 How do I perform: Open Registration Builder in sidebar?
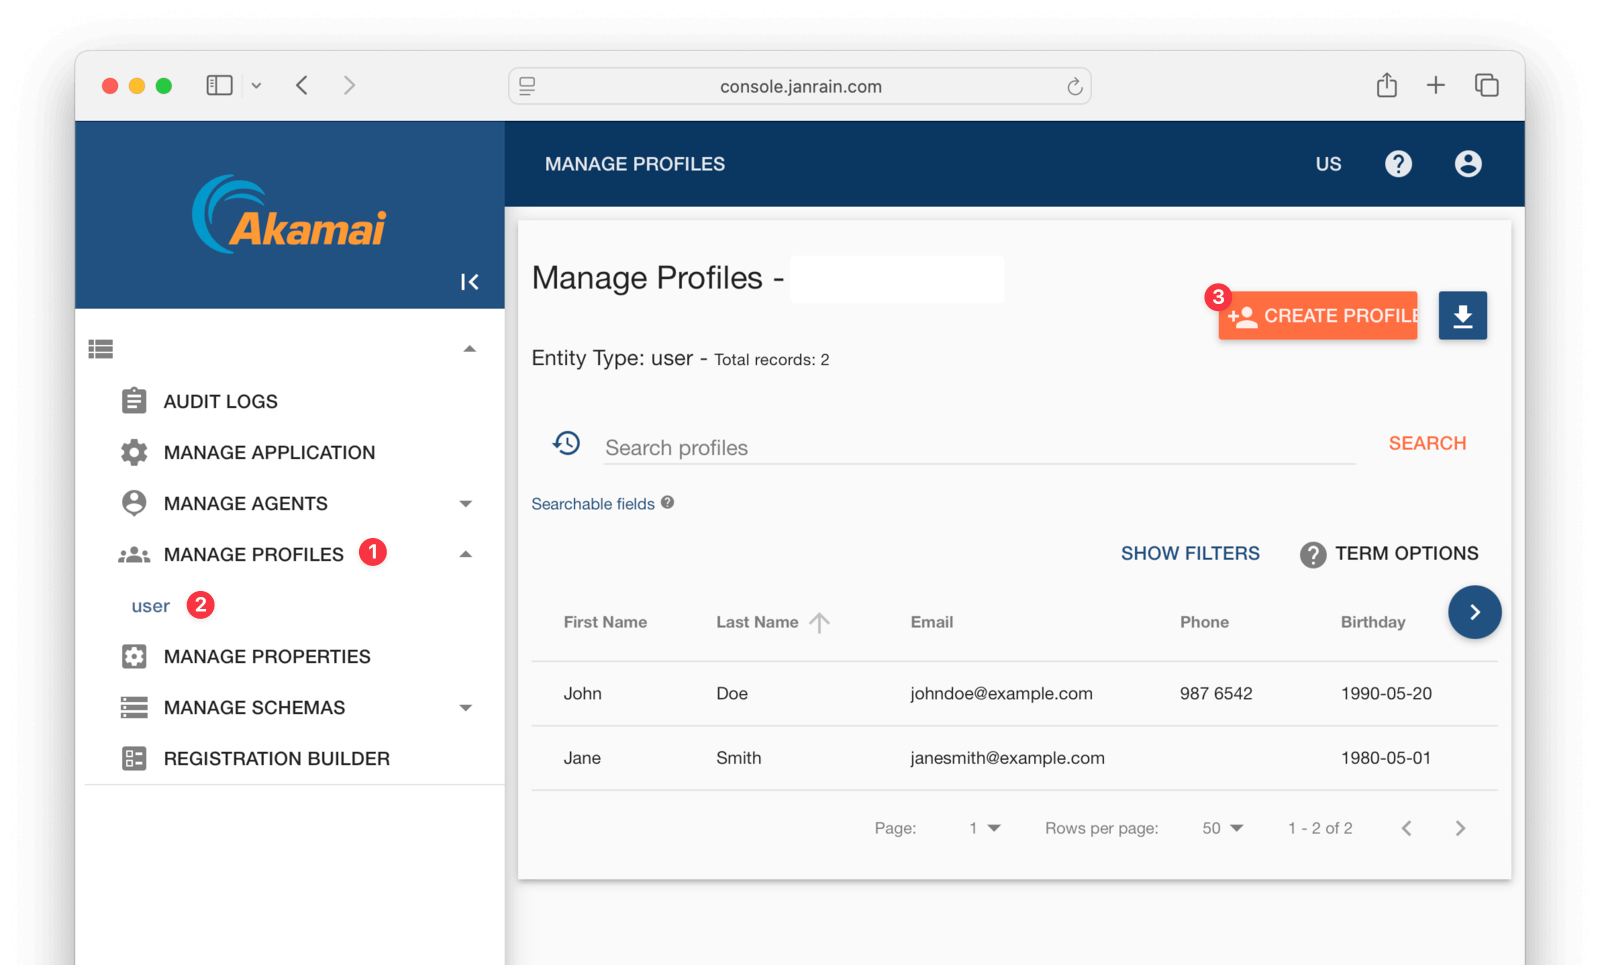[276, 759]
